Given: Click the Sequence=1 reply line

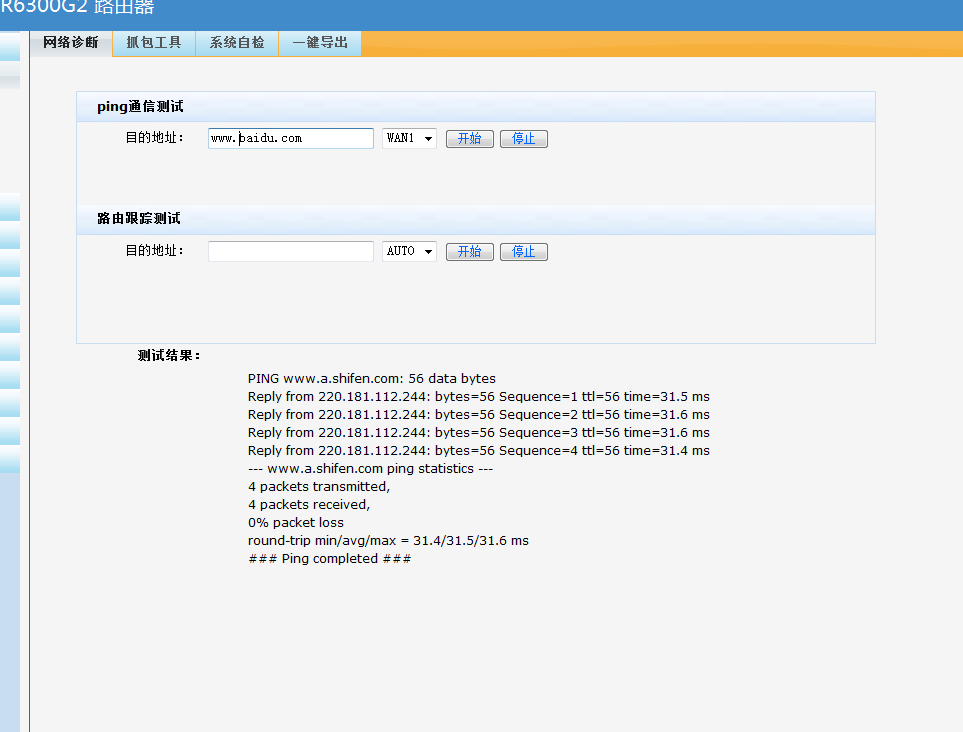Looking at the screenshot, I should (x=478, y=397).
